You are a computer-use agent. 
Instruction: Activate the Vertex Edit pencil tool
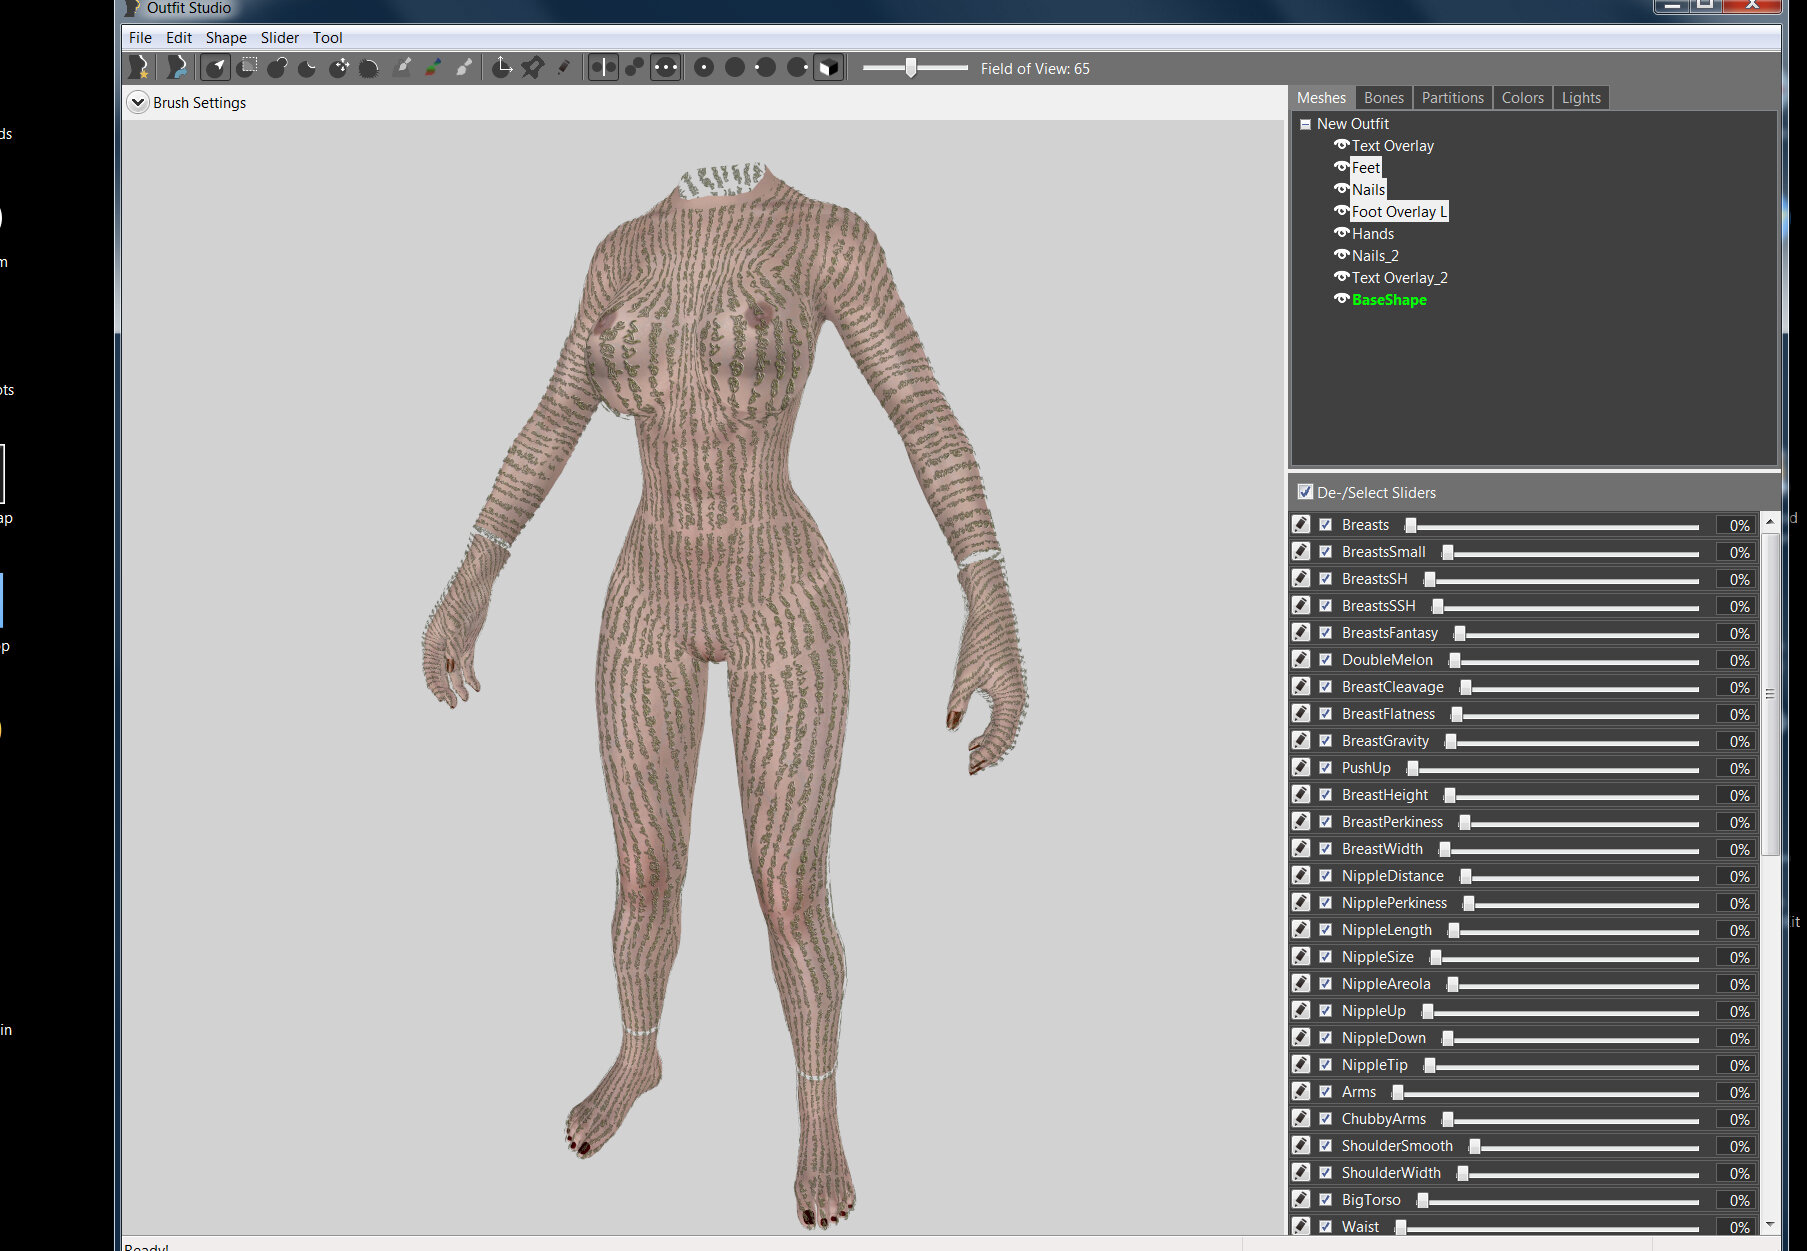(x=564, y=67)
